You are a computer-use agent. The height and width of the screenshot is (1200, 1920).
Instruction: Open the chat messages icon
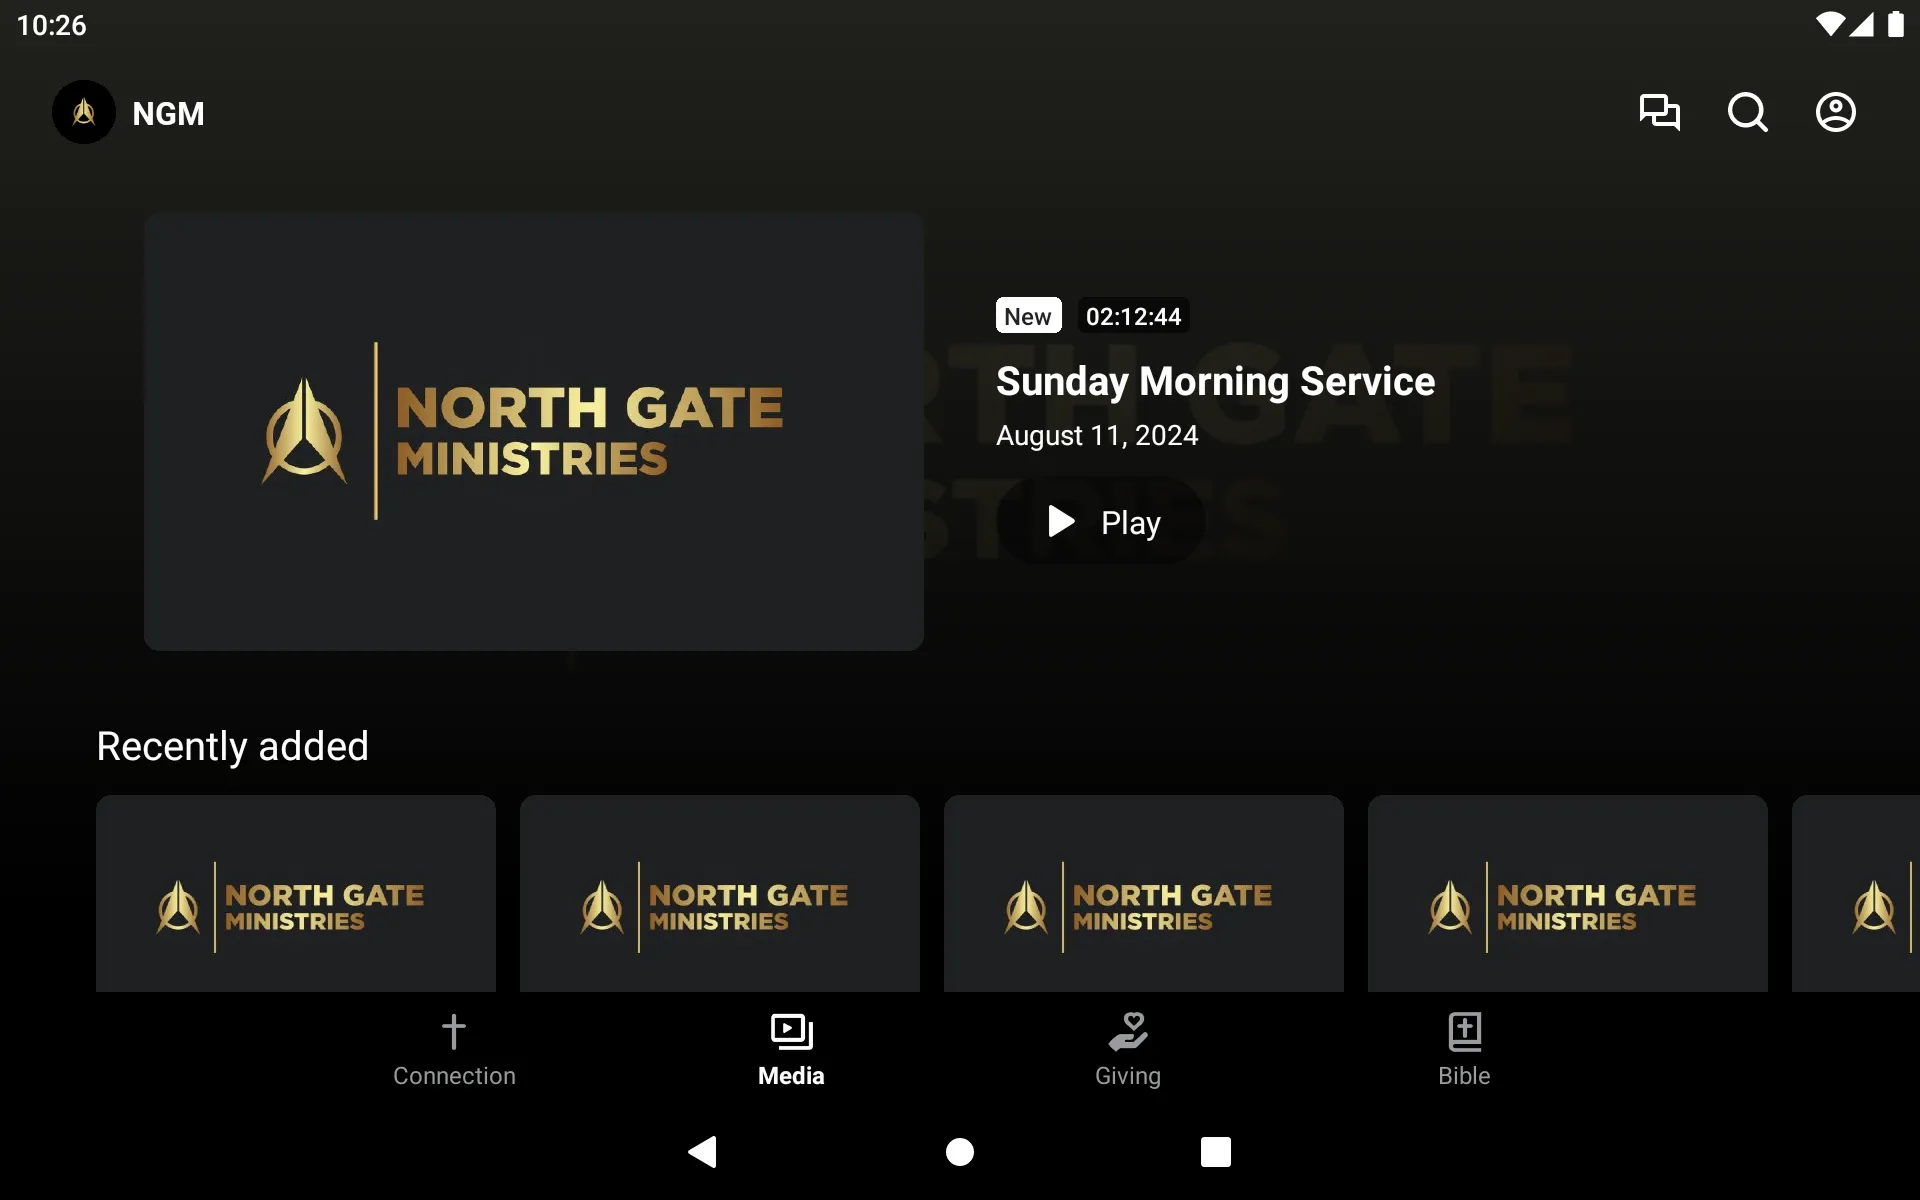click(1659, 112)
